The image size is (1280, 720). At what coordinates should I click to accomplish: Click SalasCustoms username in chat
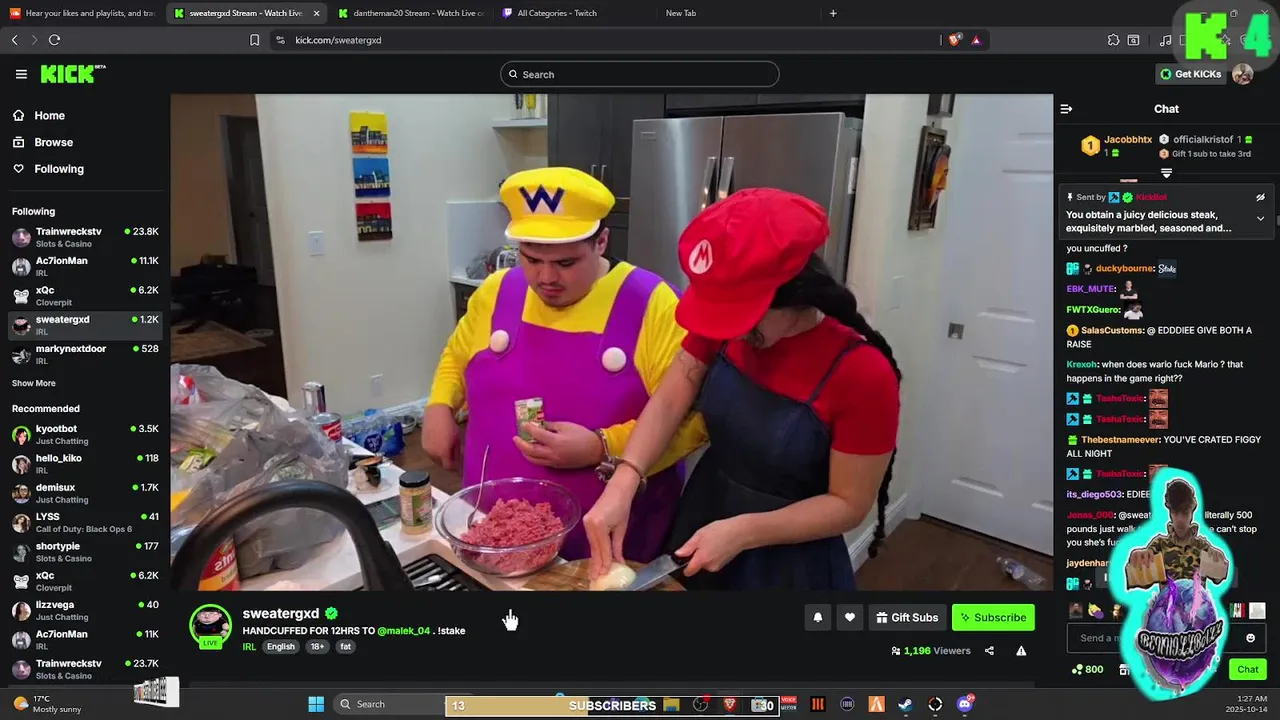(1112, 330)
